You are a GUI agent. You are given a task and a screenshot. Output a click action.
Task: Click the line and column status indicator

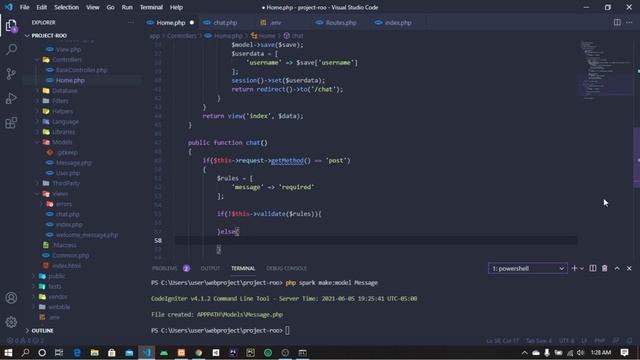[x=502, y=340]
